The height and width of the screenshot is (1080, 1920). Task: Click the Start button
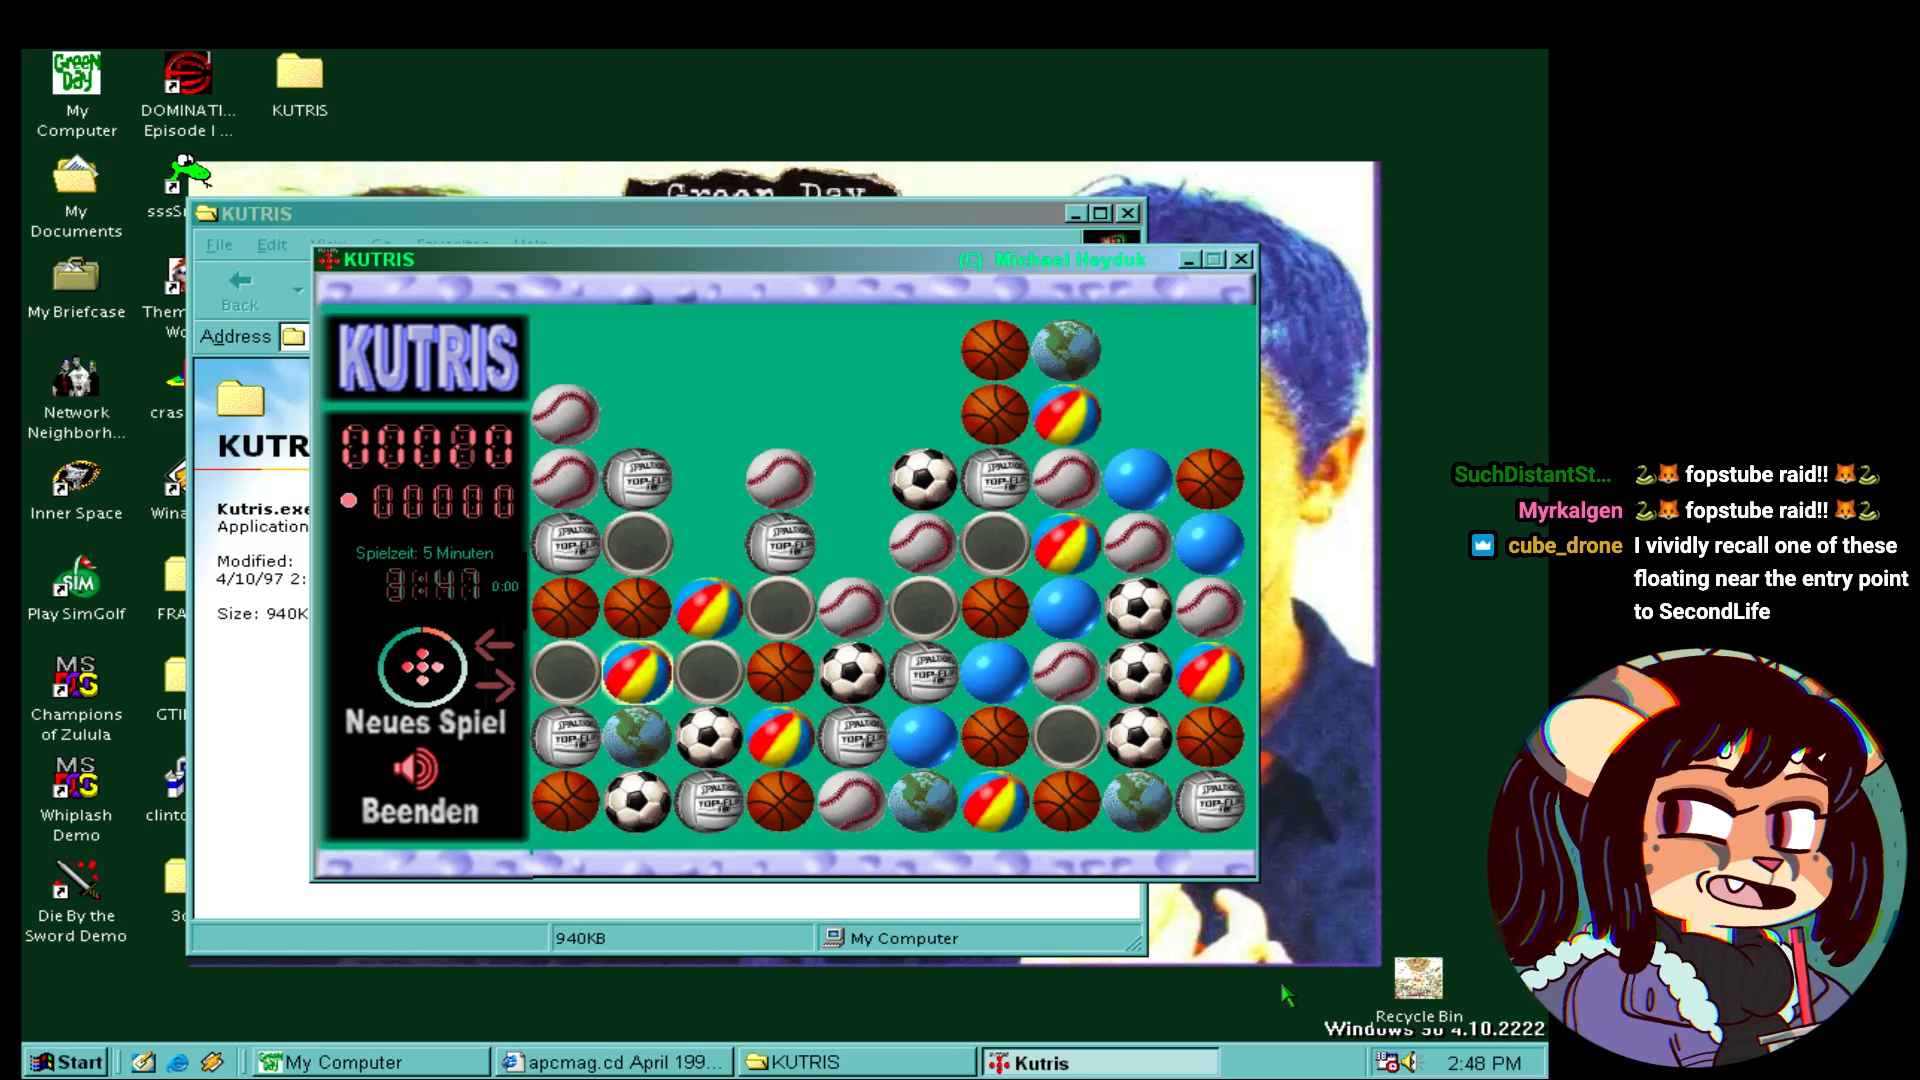point(67,1062)
